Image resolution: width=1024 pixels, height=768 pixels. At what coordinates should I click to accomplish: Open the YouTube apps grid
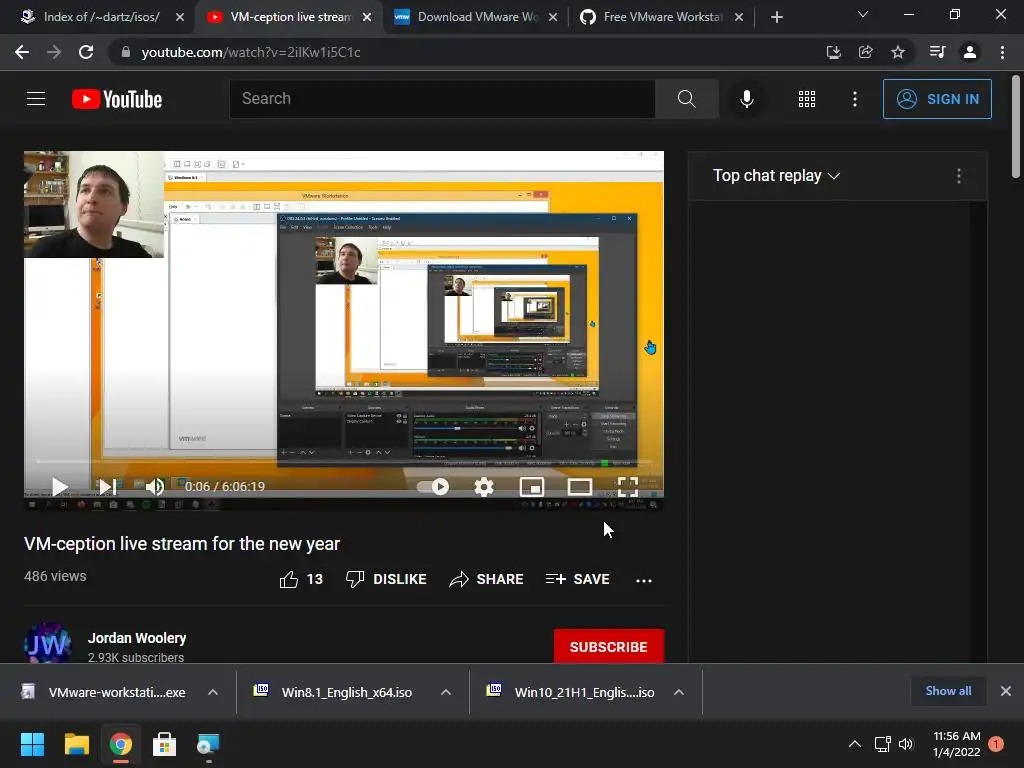pos(807,99)
